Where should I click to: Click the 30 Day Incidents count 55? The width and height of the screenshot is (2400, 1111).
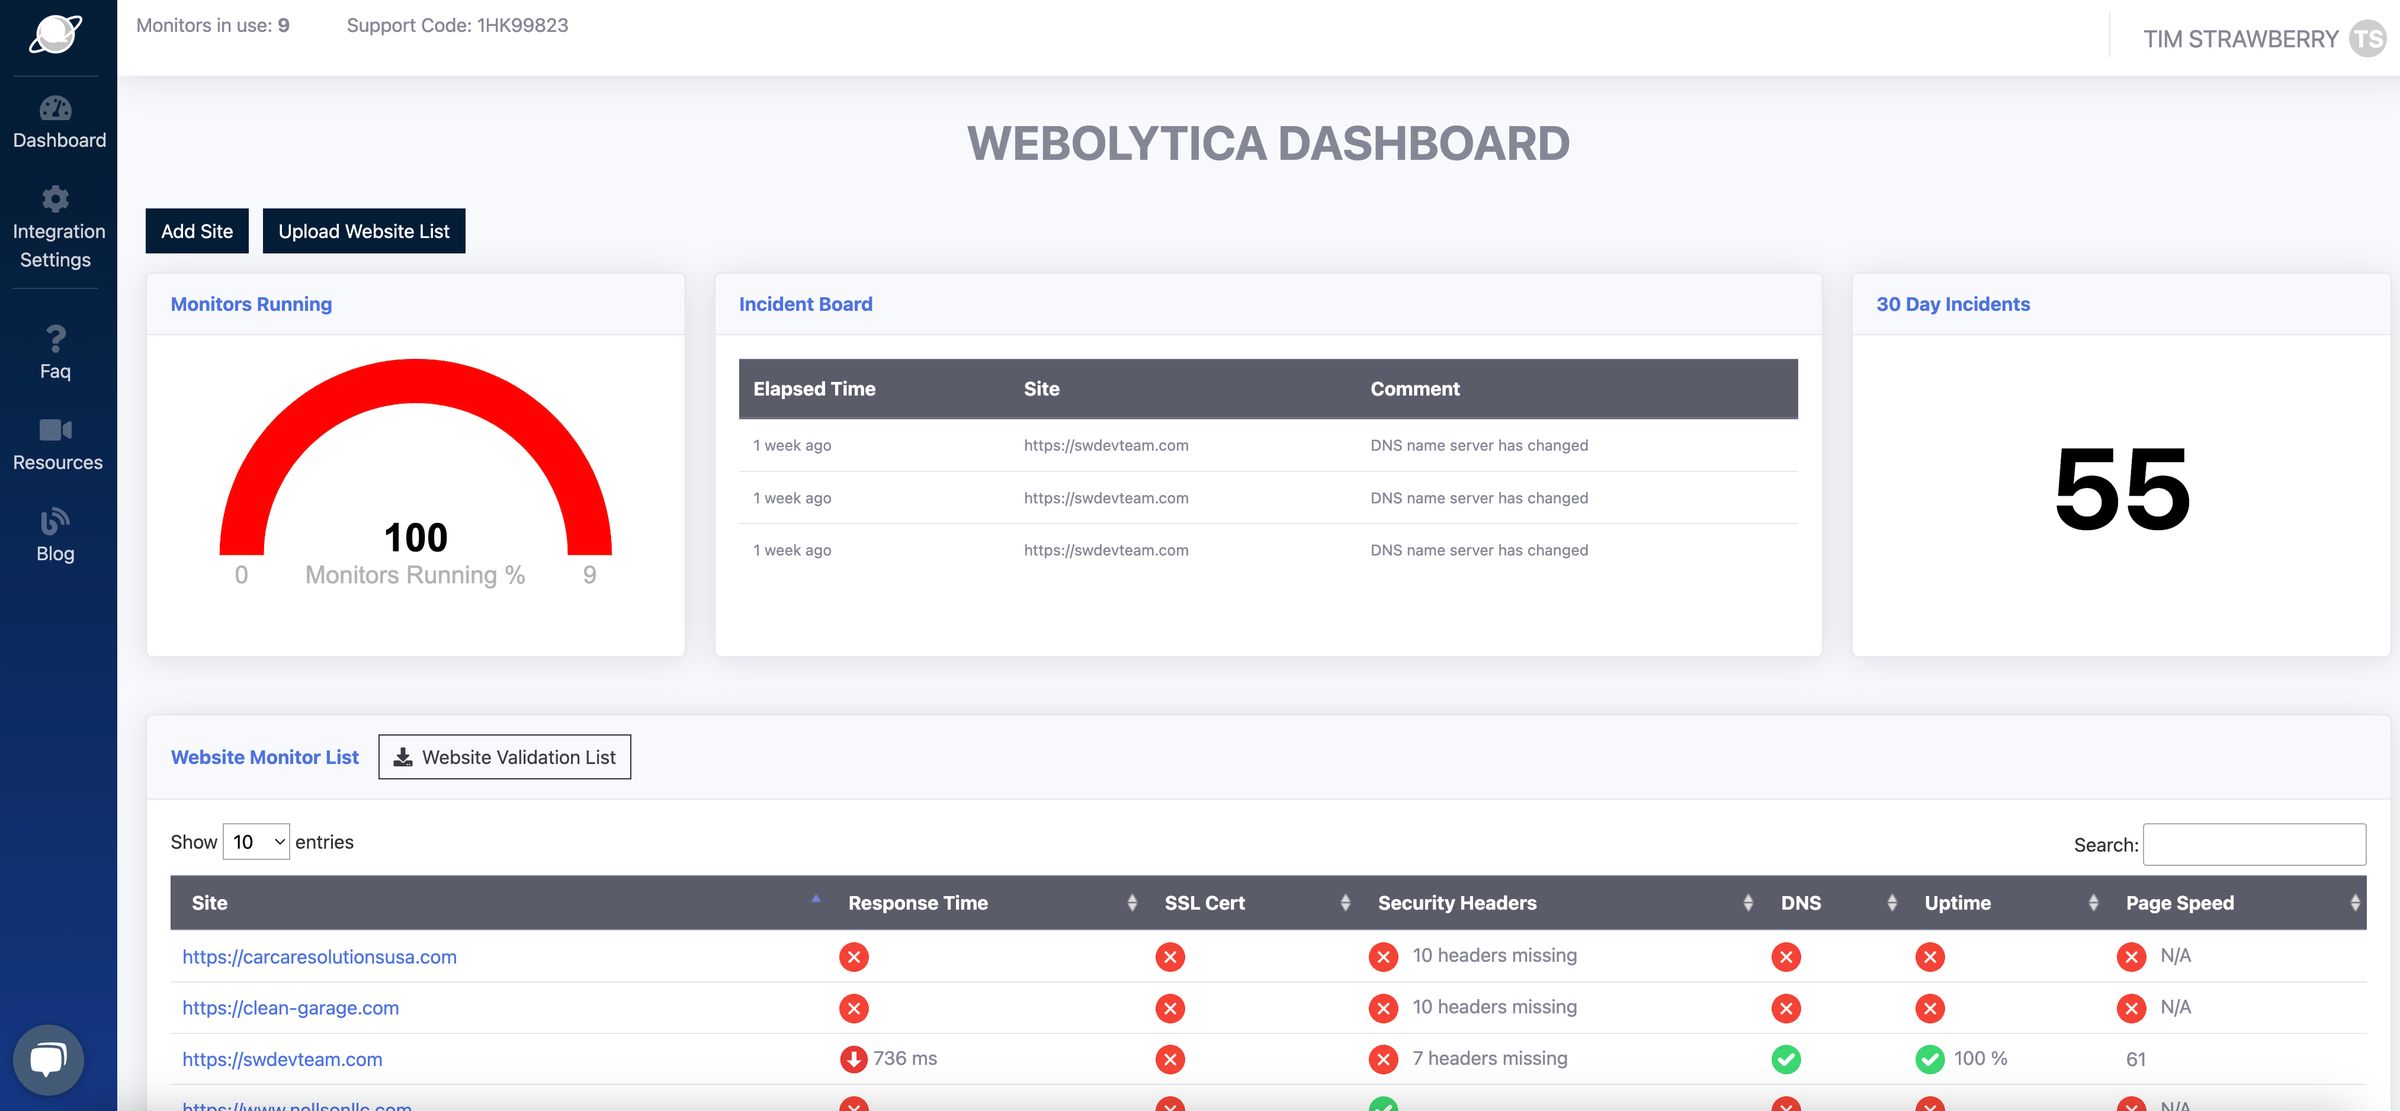click(x=2122, y=490)
